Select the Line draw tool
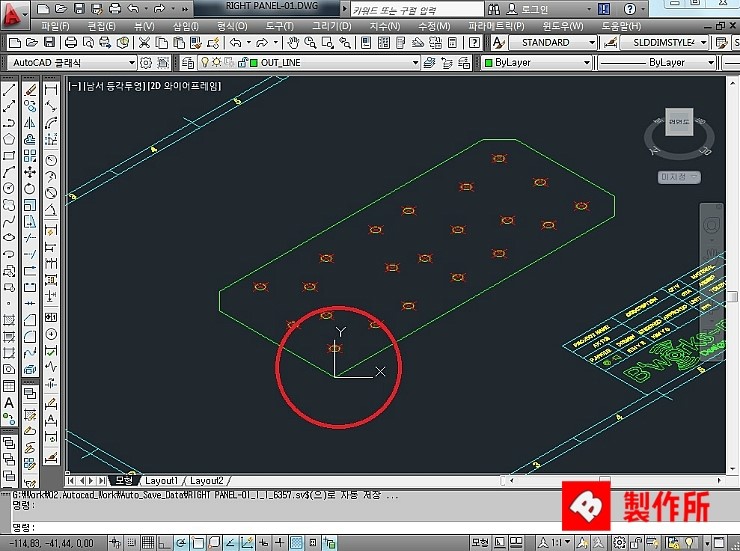This screenshot has height=551, width=740. coord(9,90)
